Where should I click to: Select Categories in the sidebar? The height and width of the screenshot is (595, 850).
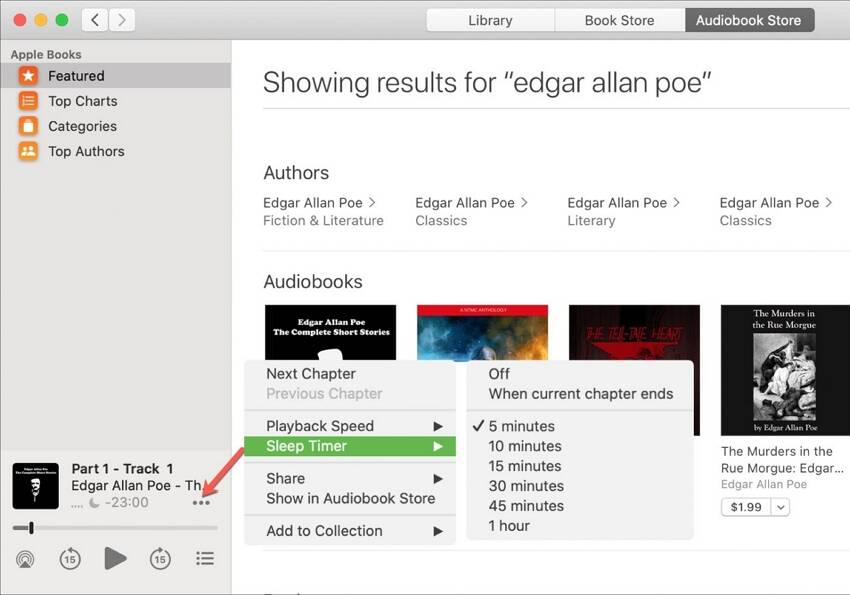click(115, 126)
